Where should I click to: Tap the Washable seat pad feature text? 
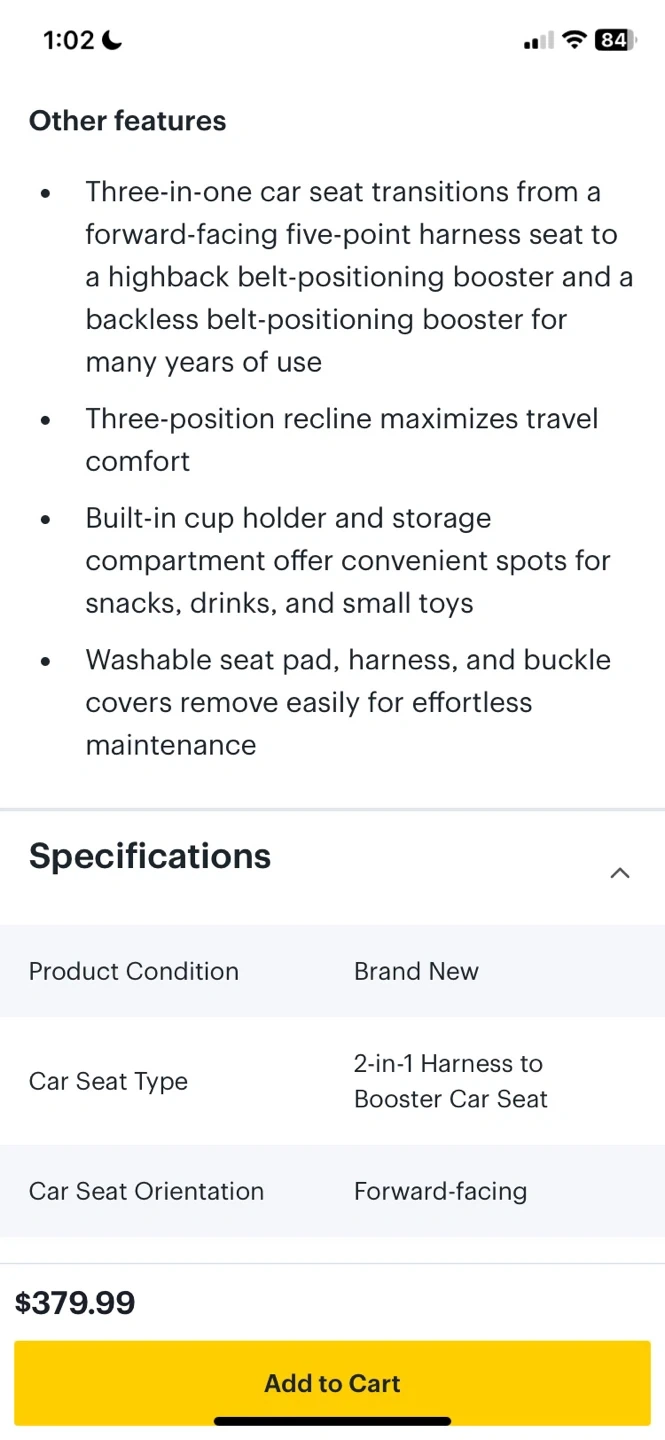345,702
